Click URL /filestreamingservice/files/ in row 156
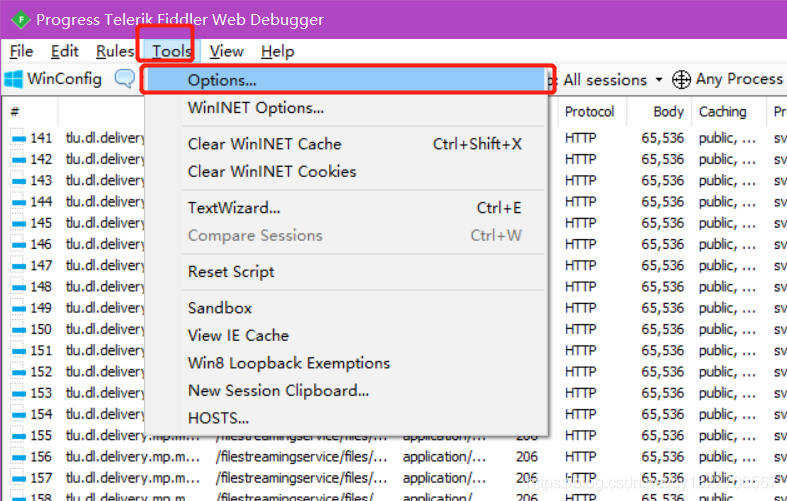Viewport: 787px width, 501px height. [x=302, y=457]
